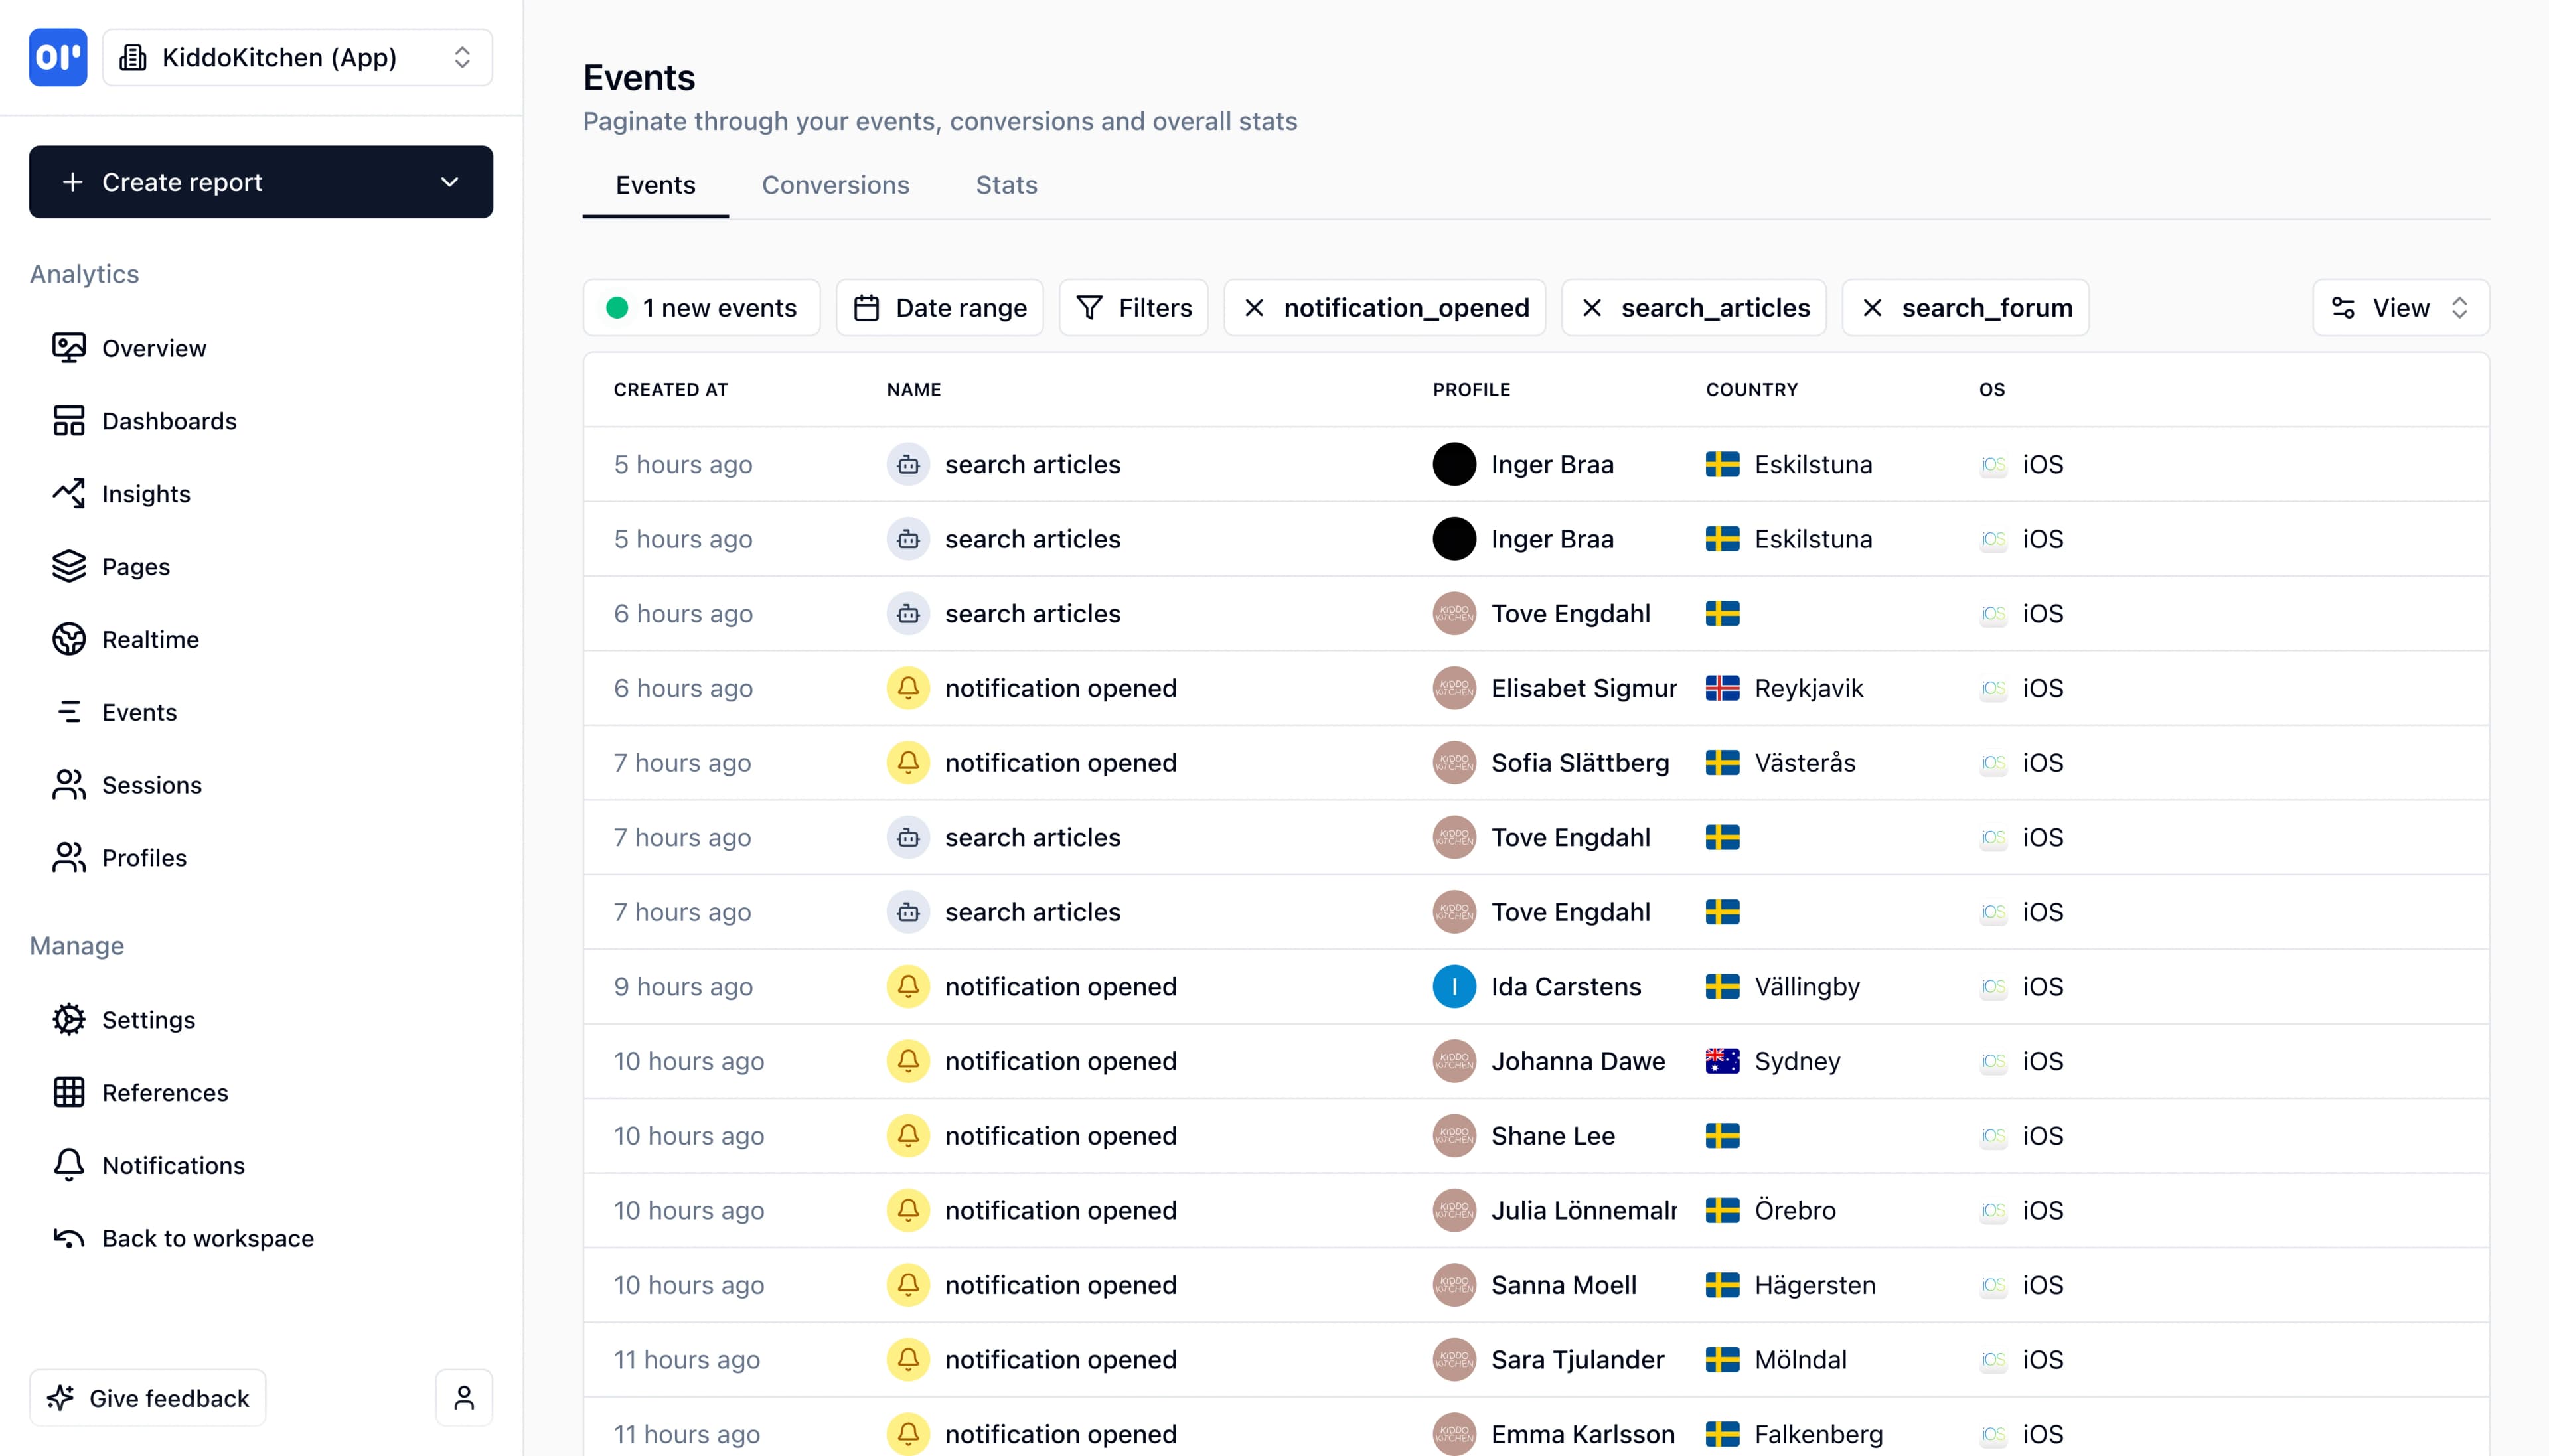Expand the KiddoKitchen app selector

[x=297, y=57]
